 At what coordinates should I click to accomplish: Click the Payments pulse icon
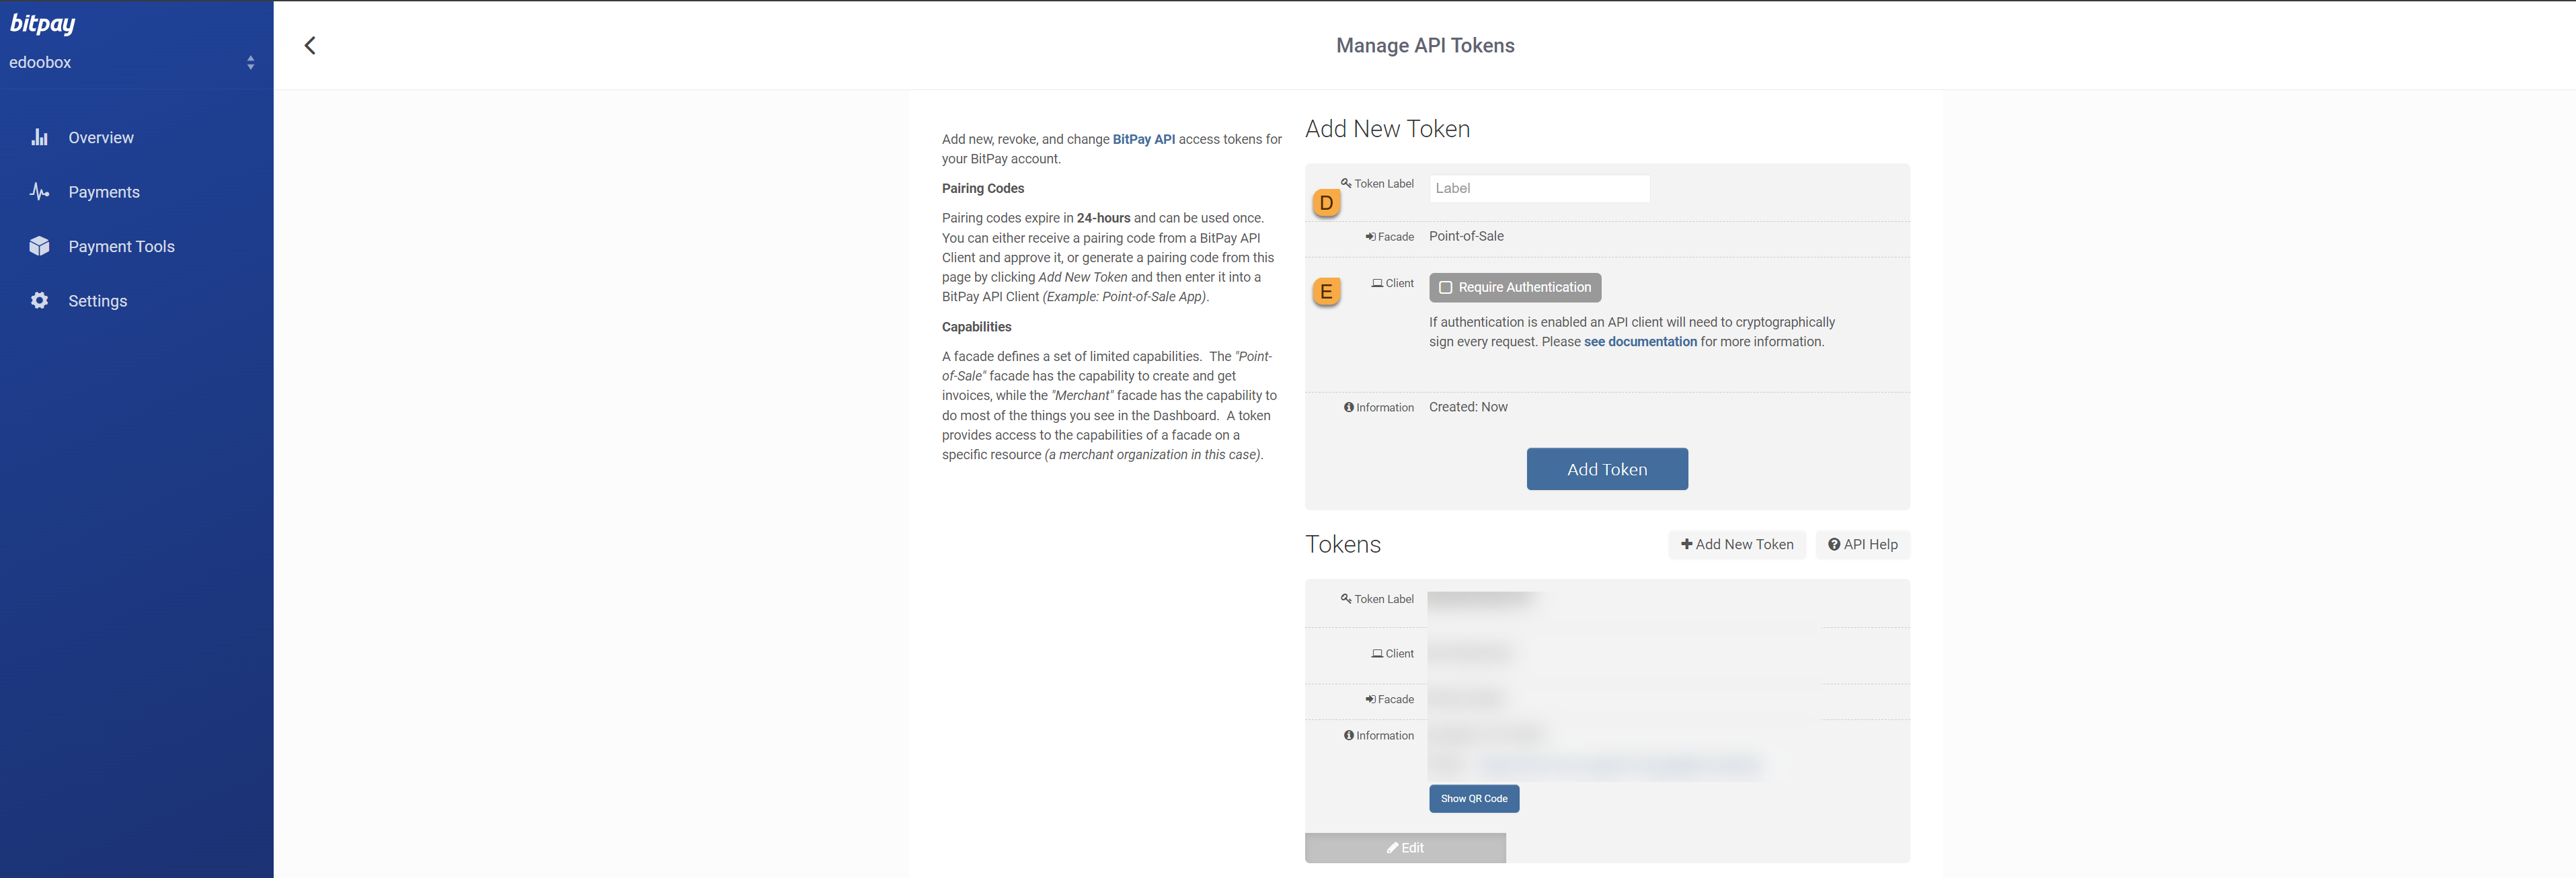[39, 191]
